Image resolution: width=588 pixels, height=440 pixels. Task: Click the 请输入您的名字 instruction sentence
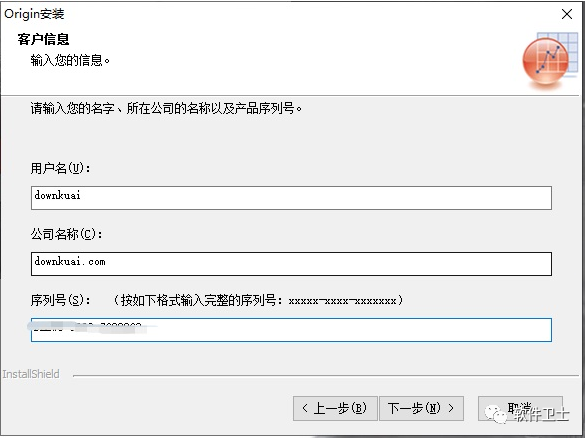[166, 108]
